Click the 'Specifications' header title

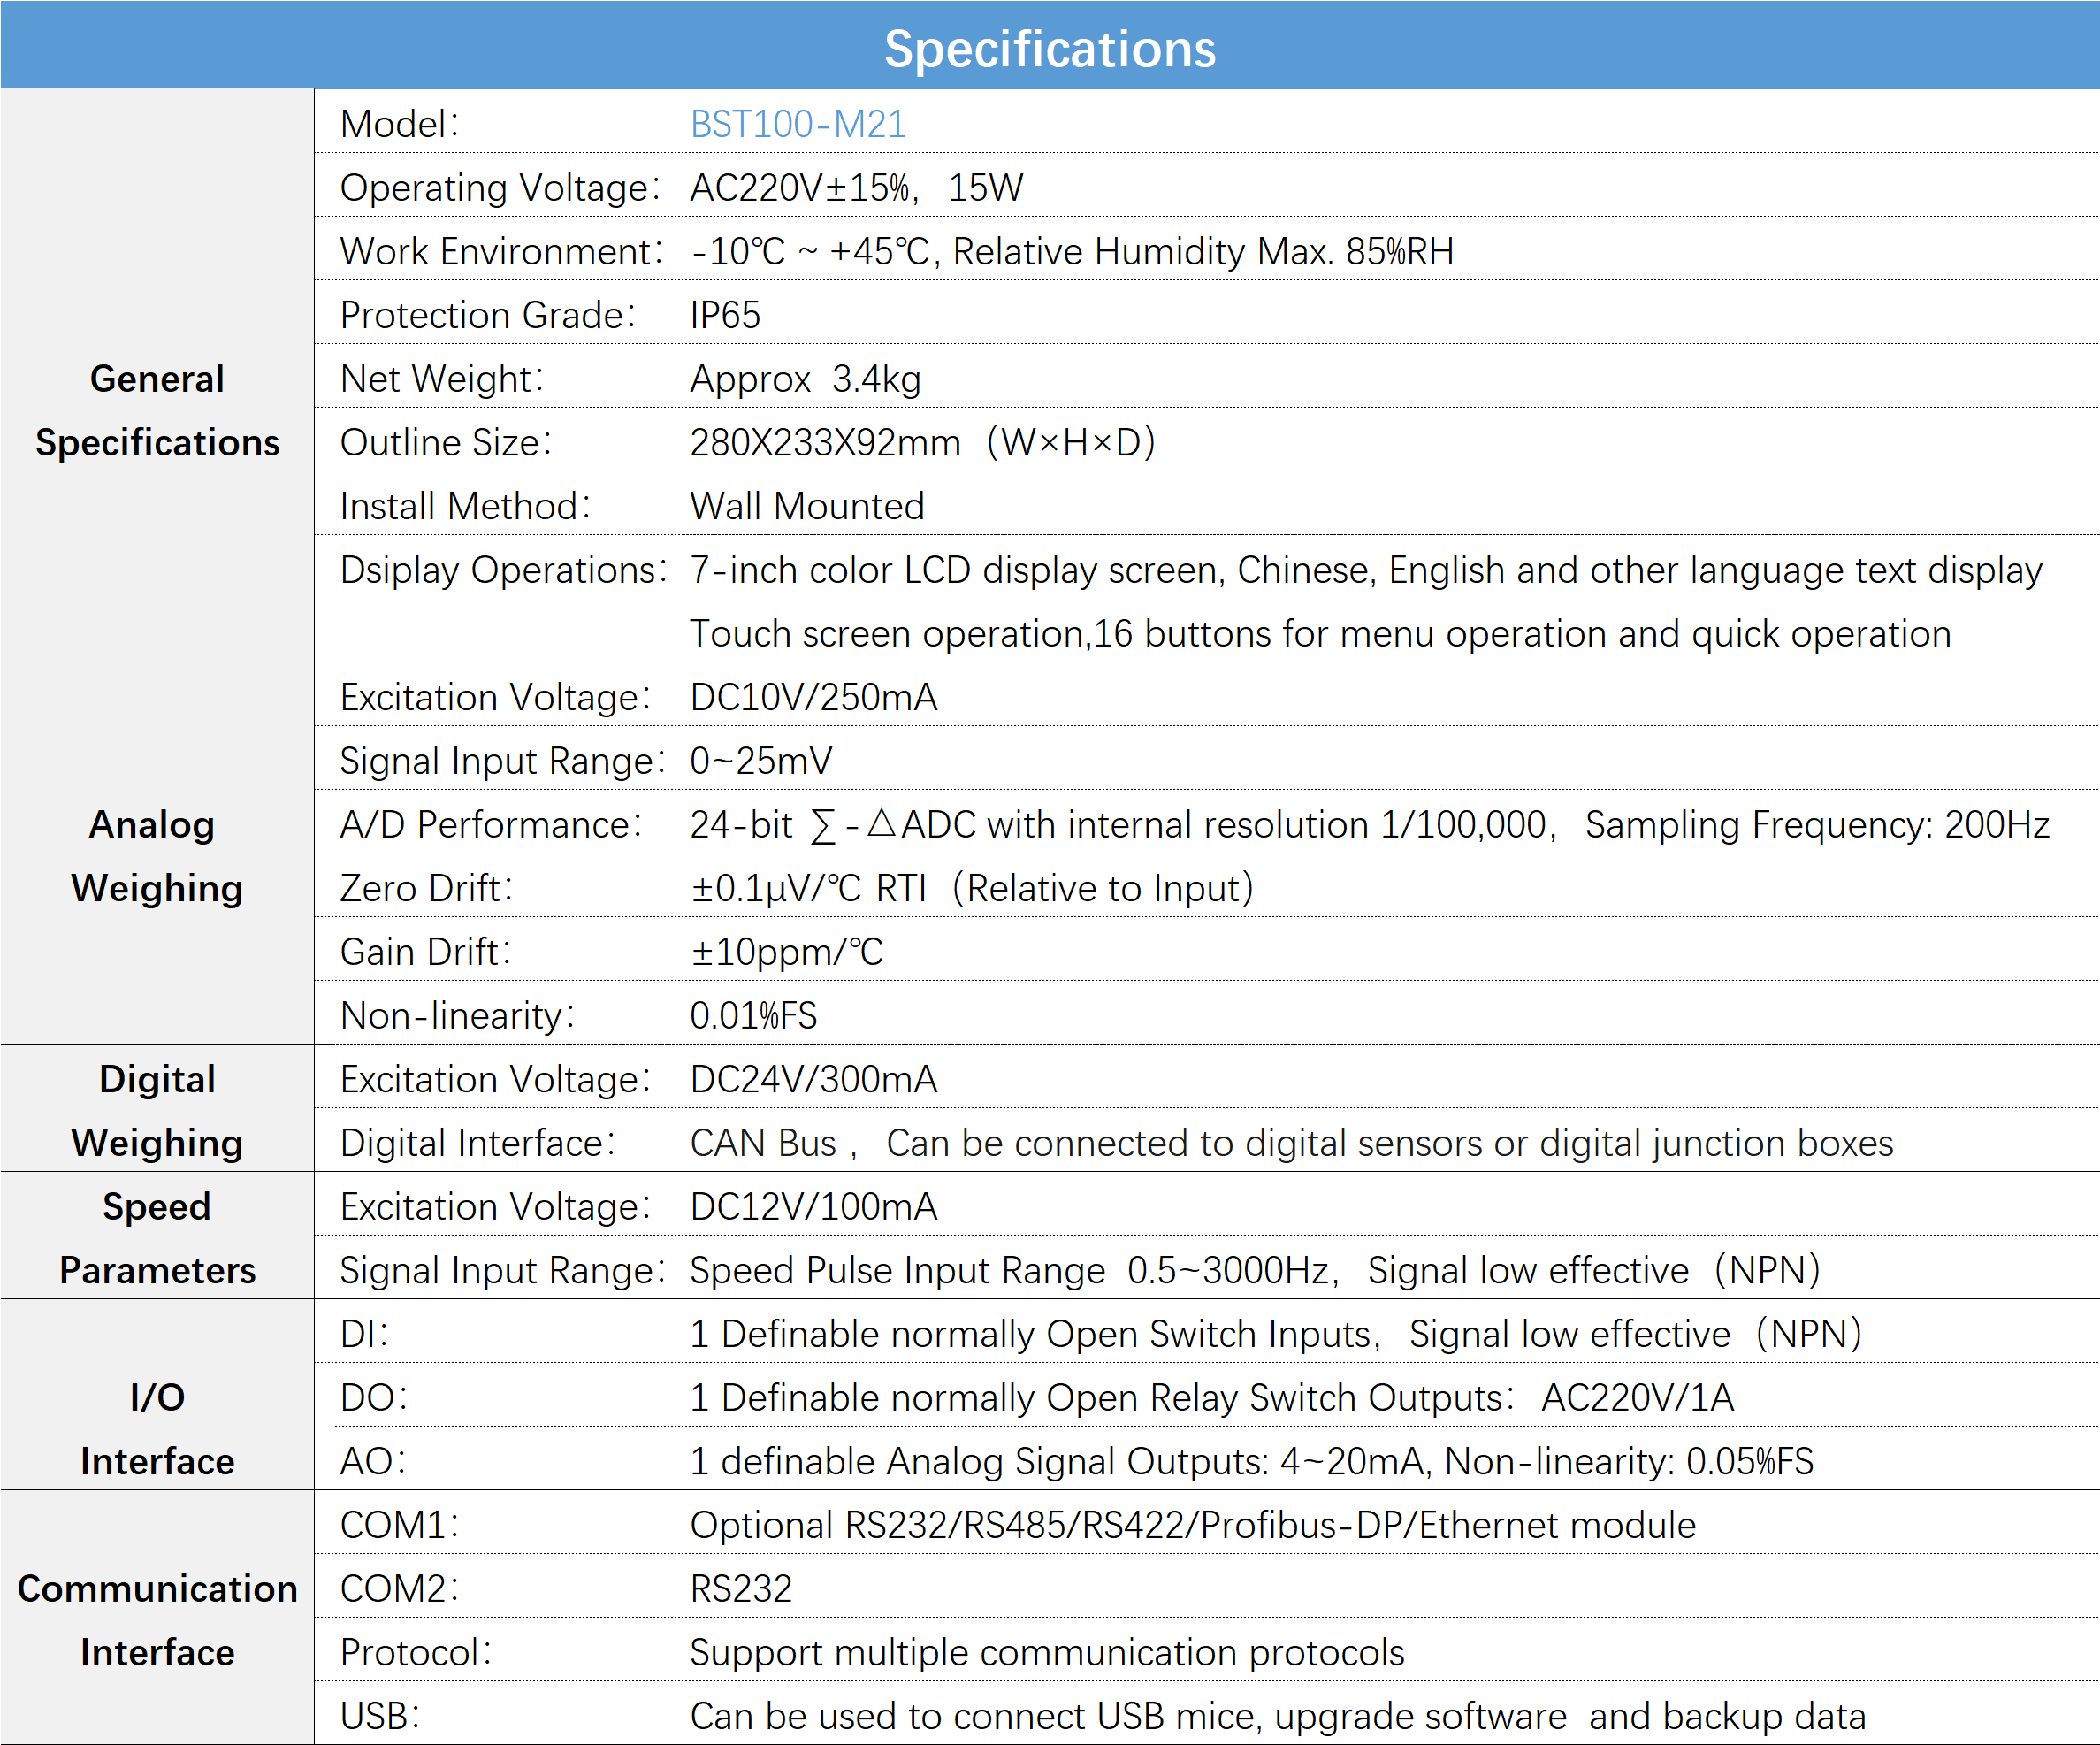1050,48
